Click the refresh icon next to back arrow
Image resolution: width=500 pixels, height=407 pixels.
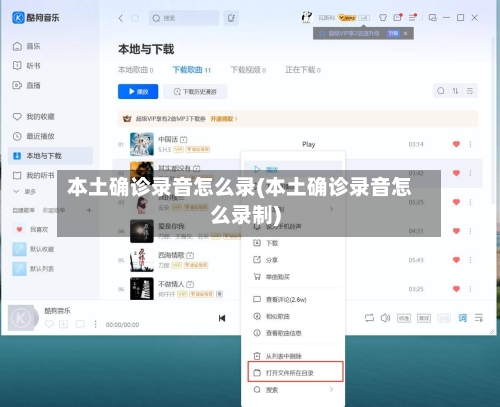point(135,18)
